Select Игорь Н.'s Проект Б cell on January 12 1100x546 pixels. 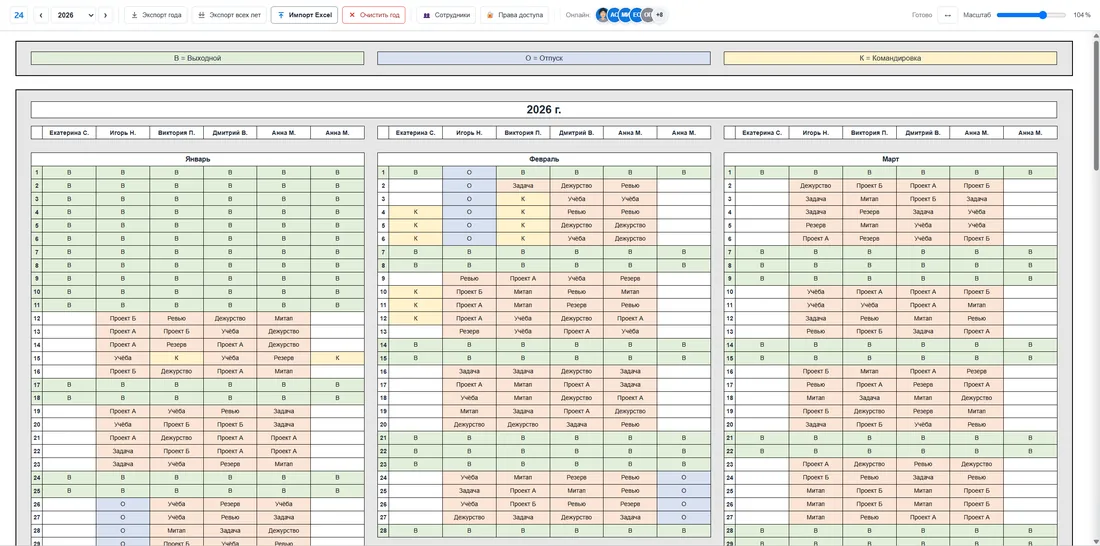point(123,318)
